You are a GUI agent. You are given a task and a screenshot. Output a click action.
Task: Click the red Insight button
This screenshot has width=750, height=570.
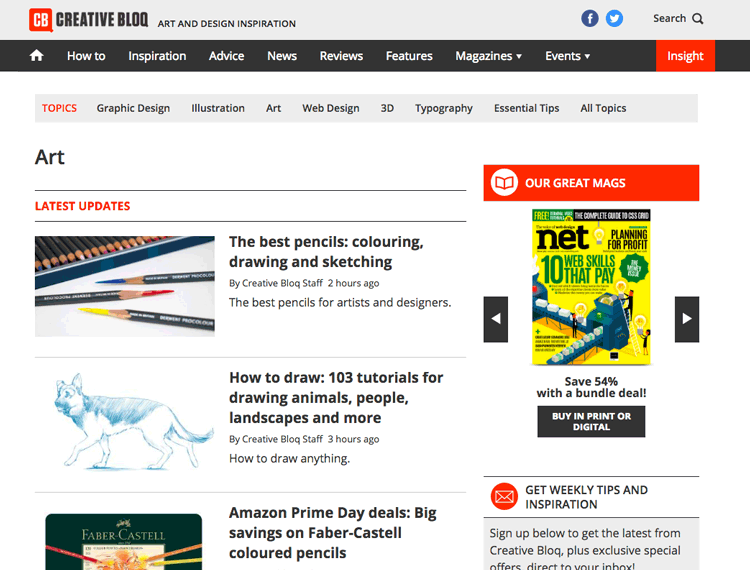point(685,56)
